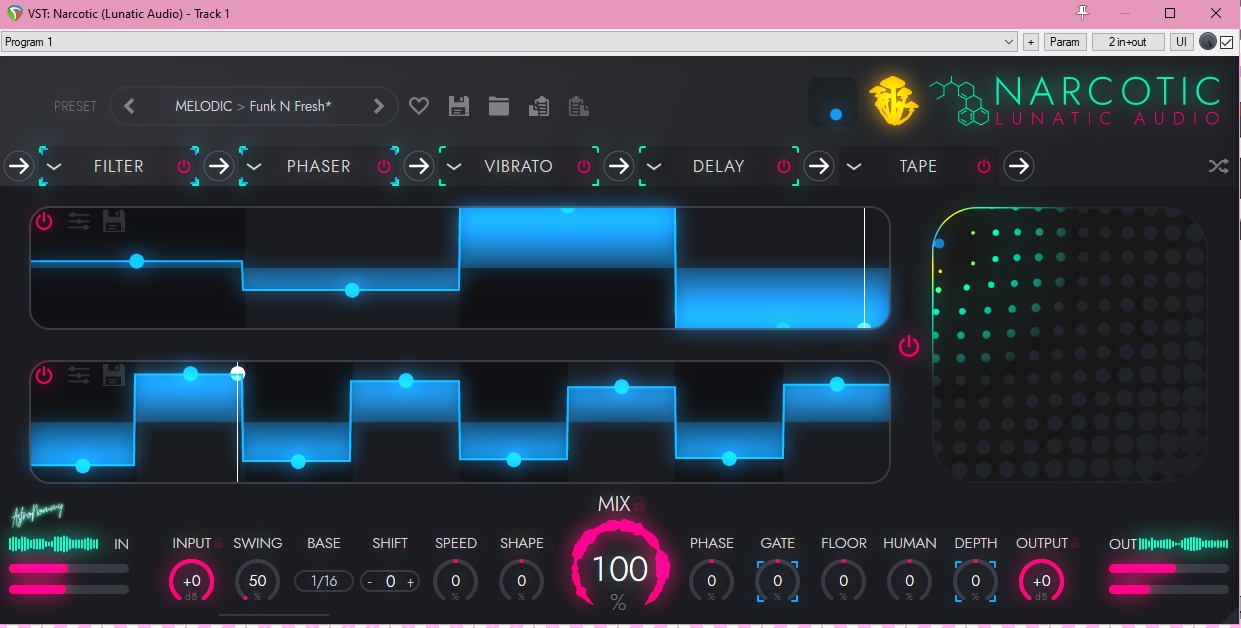Click the INPUT gain knob

tap(191, 581)
